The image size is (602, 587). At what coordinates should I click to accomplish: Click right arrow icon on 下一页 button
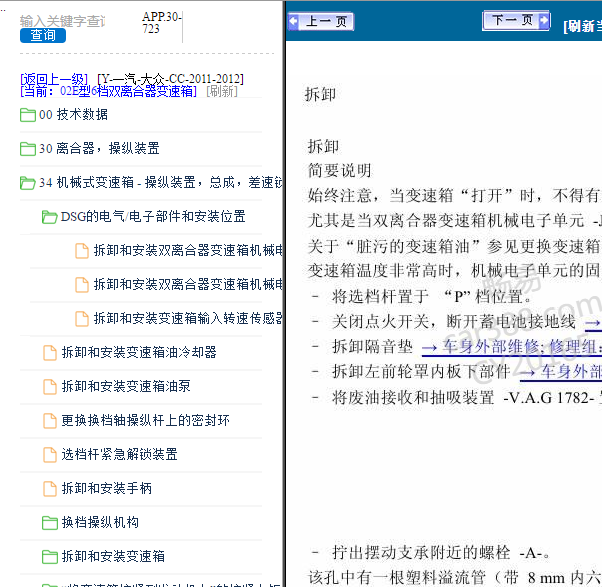click(544, 20)
